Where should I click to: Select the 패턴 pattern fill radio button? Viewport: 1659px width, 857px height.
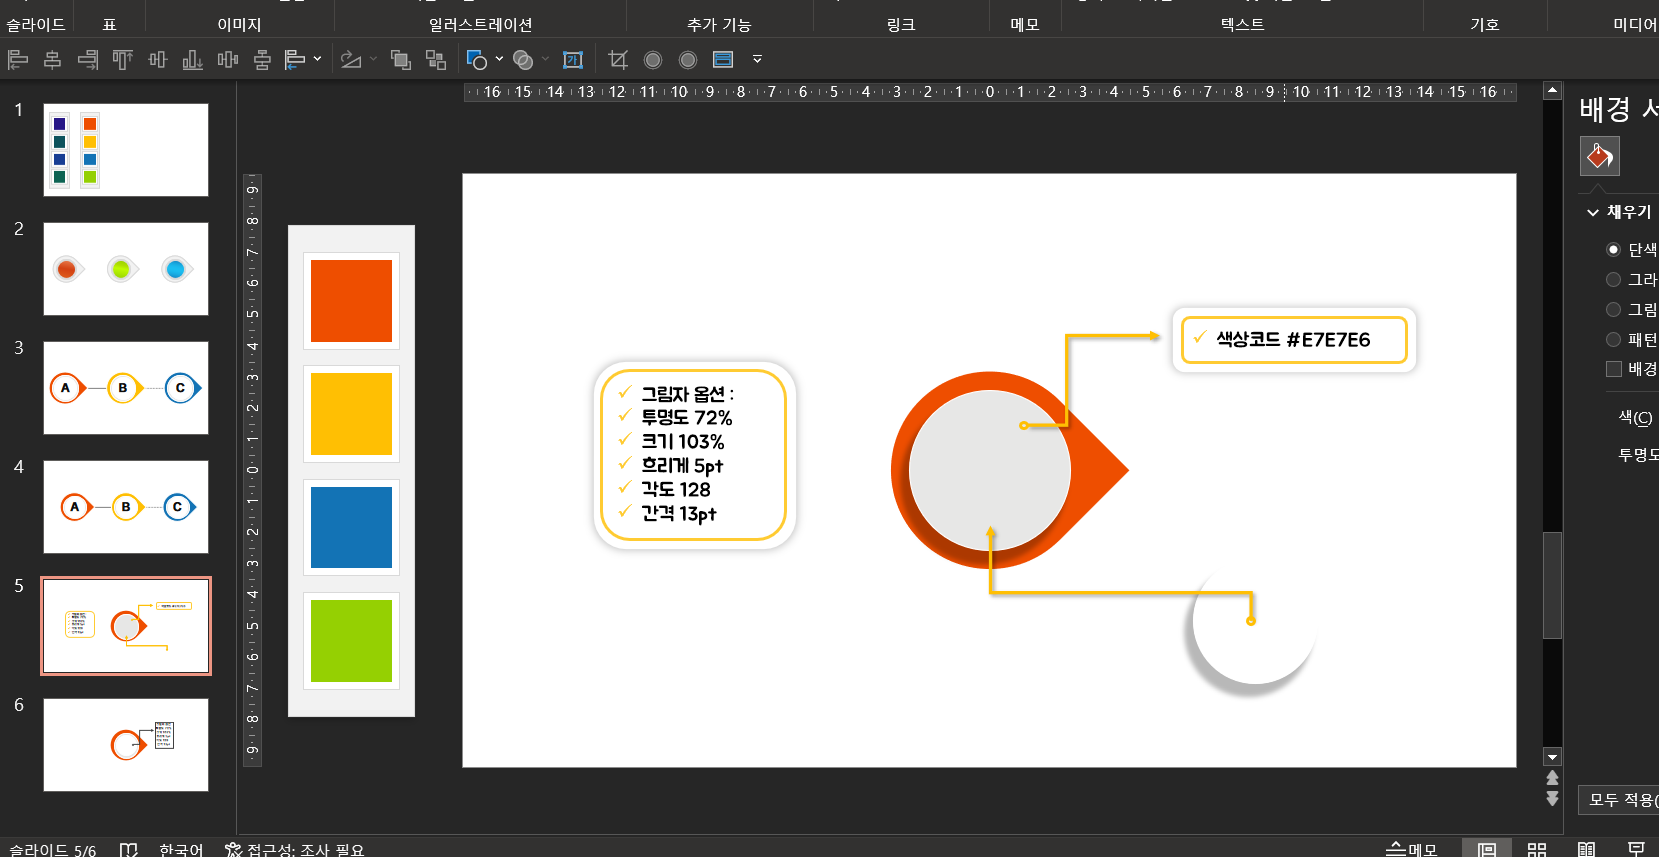[x=1613, y=340]
